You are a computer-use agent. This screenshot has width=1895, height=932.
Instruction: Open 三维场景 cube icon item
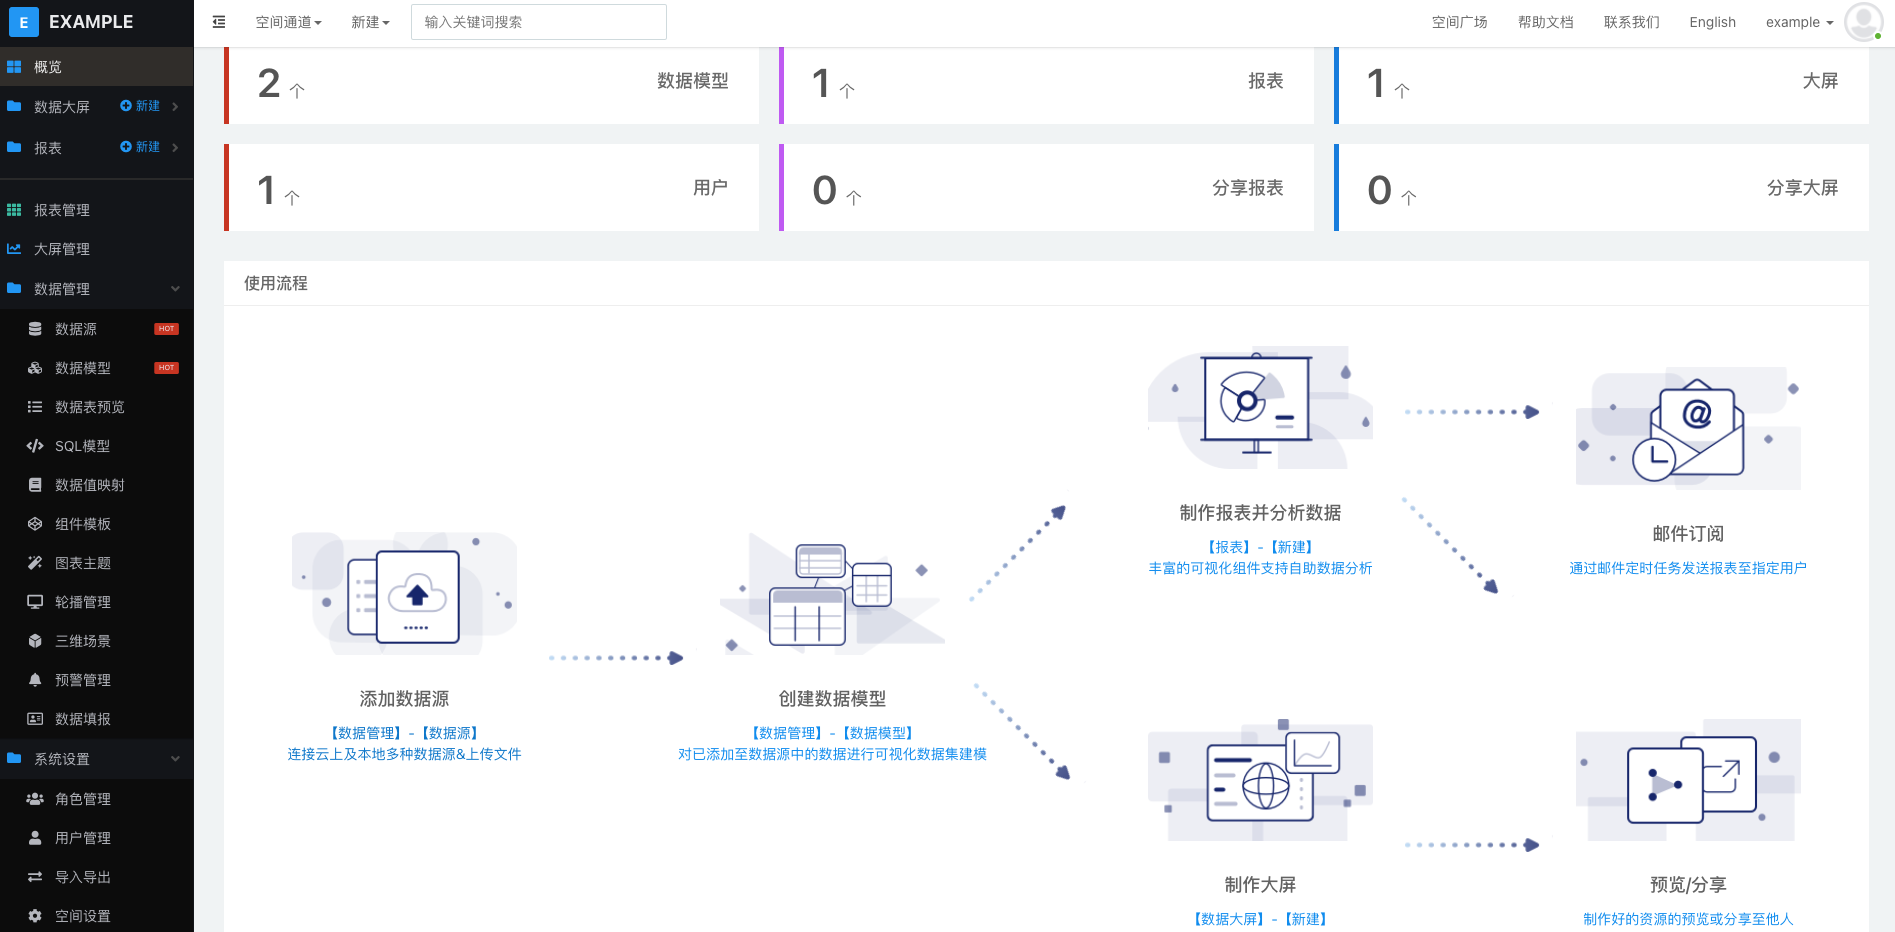[35, 641]
